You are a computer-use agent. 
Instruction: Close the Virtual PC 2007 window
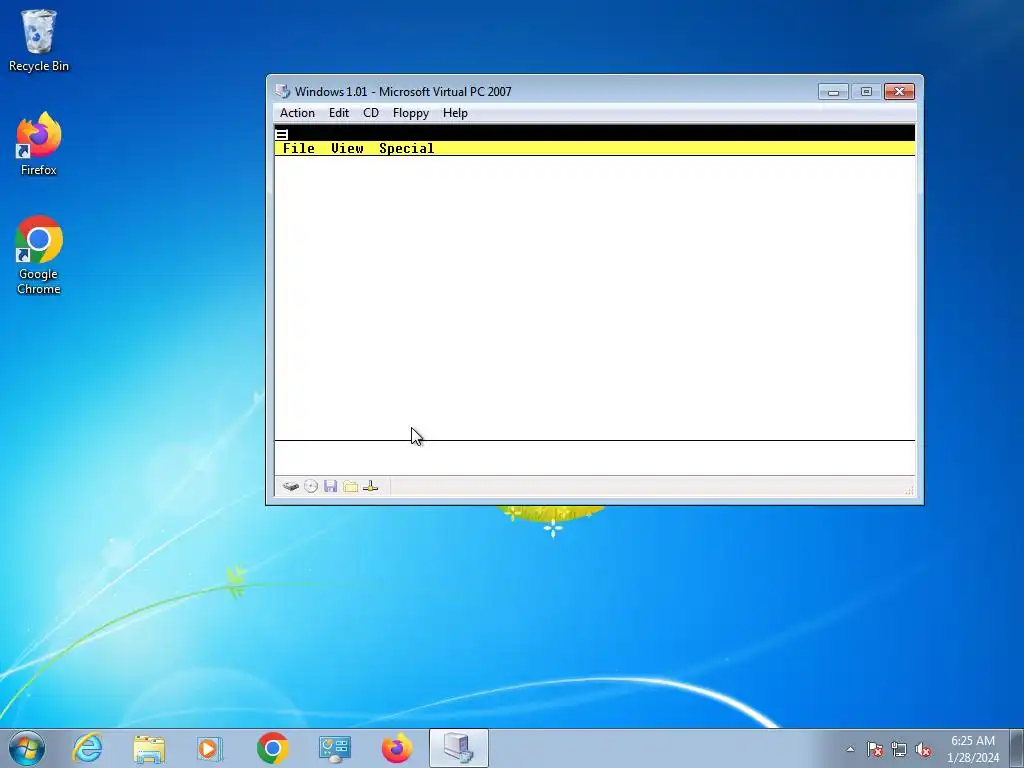point(899,91)
